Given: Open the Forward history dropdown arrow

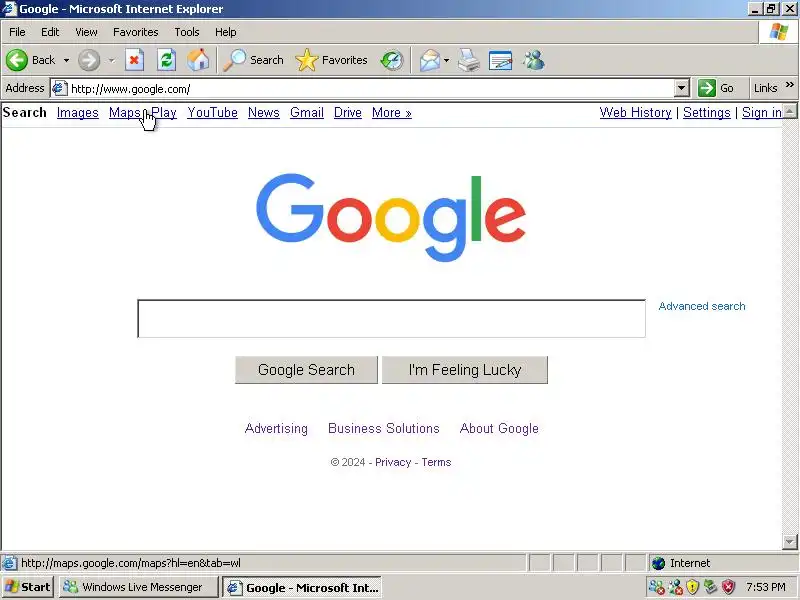Looking at the screenshot, I should (111, 60).
